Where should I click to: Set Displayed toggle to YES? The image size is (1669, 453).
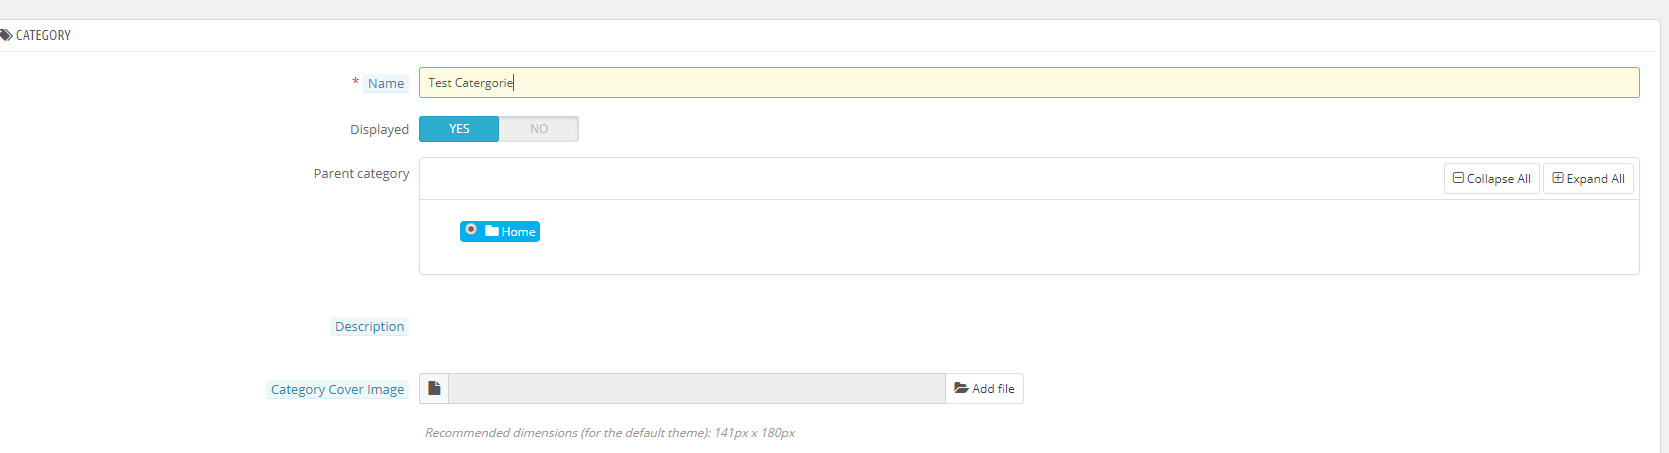tap(459, 129)
